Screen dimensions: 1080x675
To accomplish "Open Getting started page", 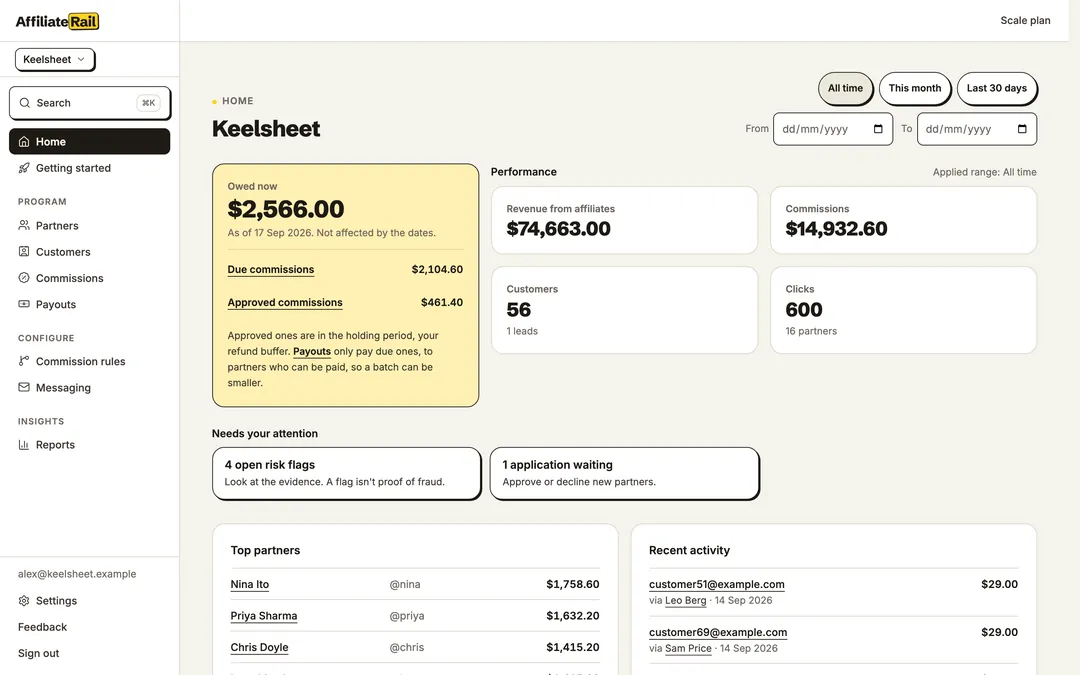I will point(90,168).
